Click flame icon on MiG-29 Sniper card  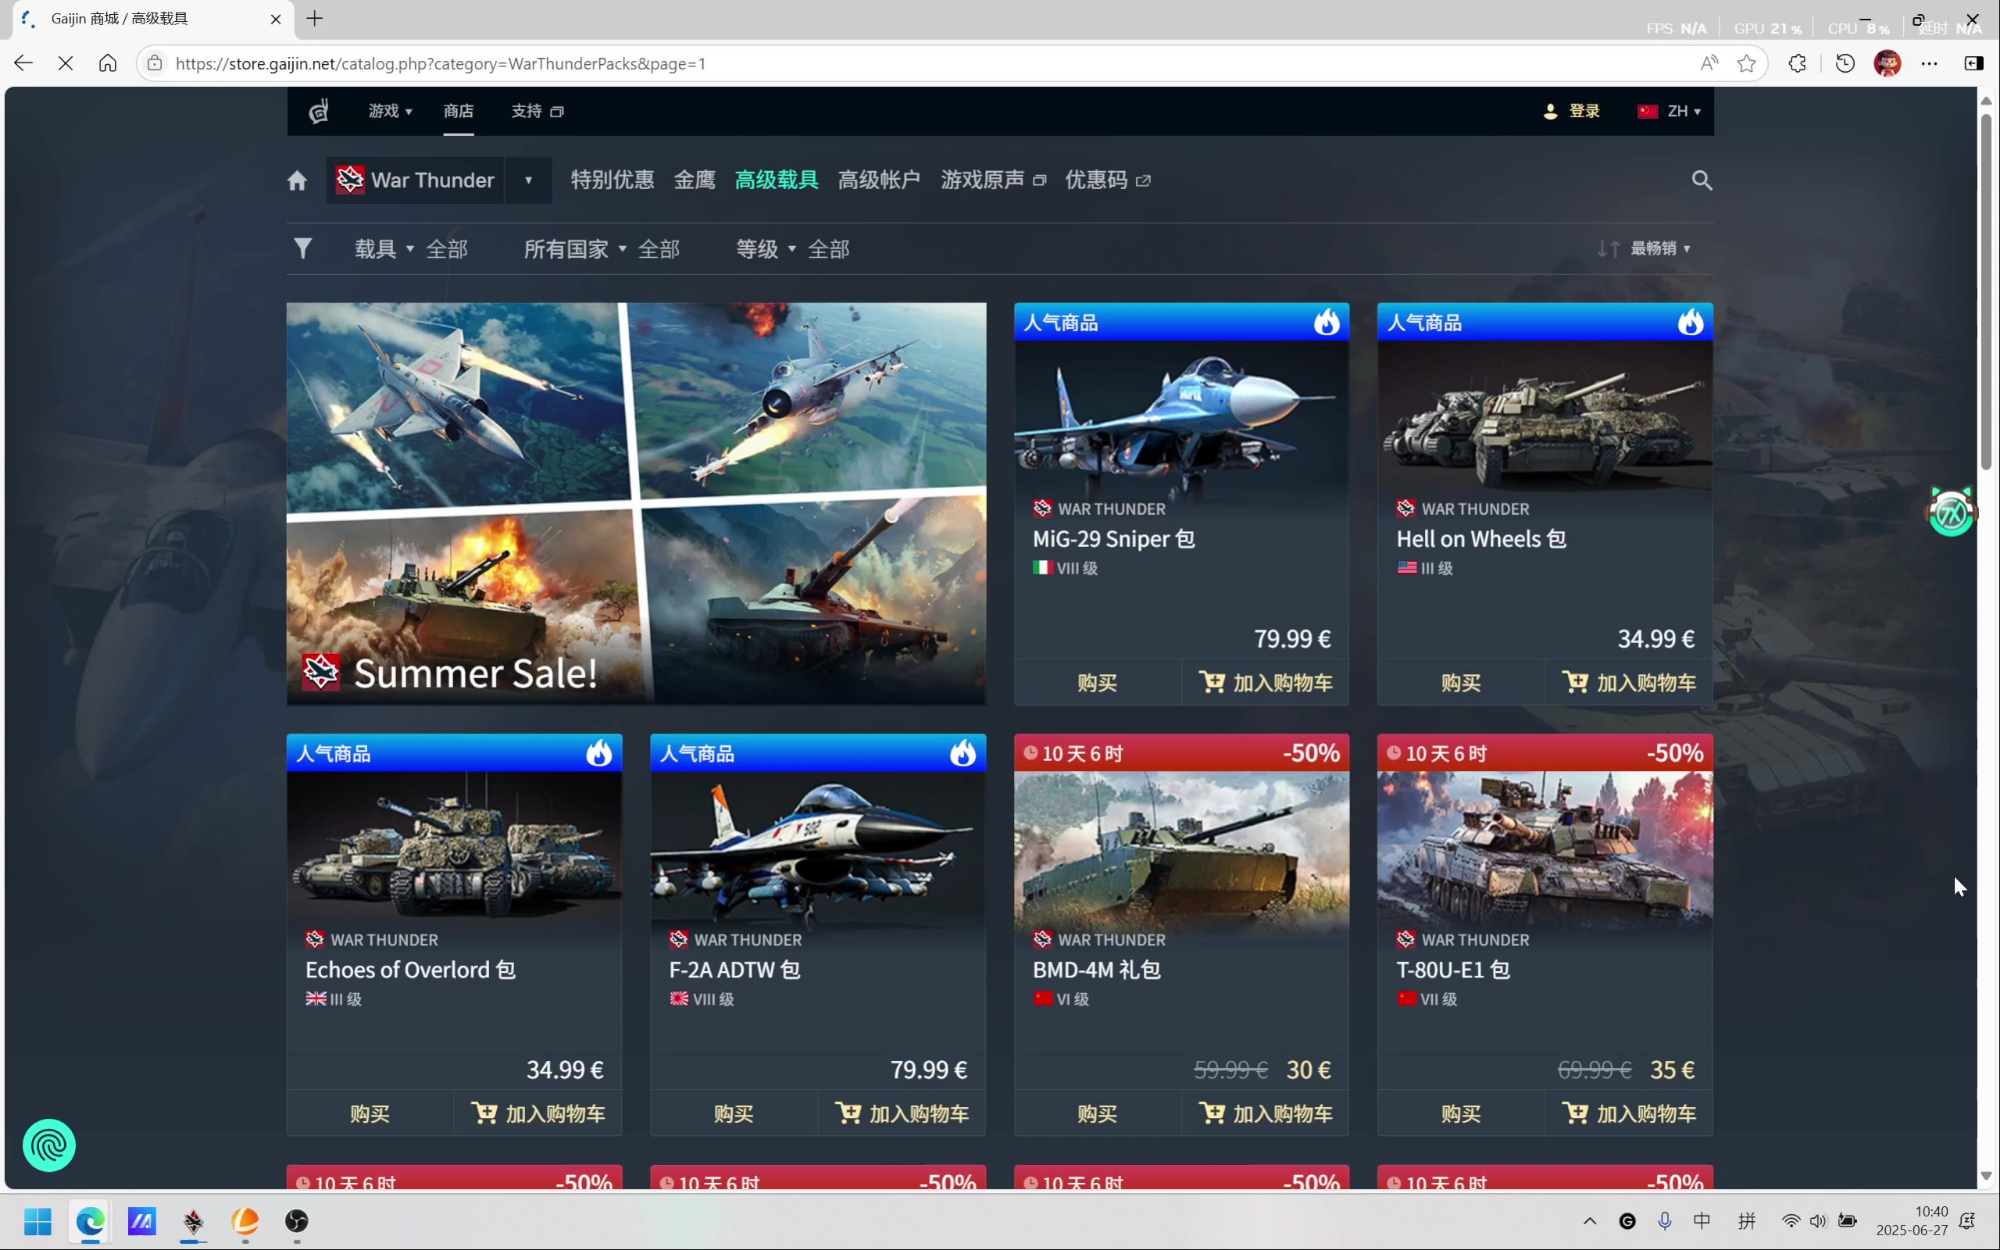[x=1326, y=322]
